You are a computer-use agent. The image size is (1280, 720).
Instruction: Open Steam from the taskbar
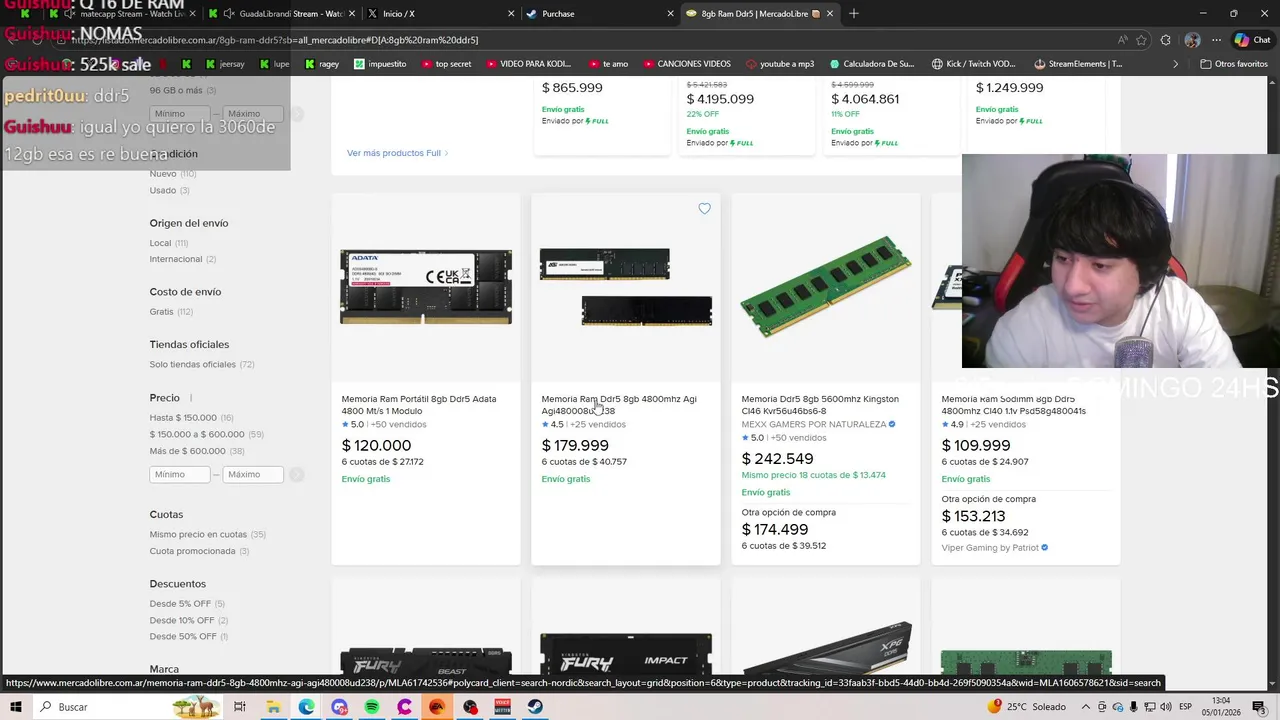pyautogui.click(x=535, y=707)
